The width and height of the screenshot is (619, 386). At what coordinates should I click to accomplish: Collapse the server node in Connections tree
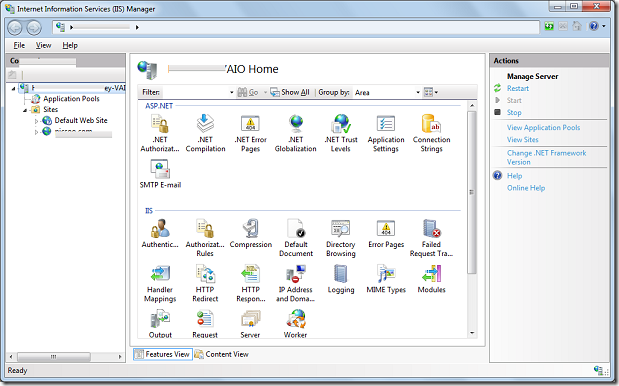[13, 88]
